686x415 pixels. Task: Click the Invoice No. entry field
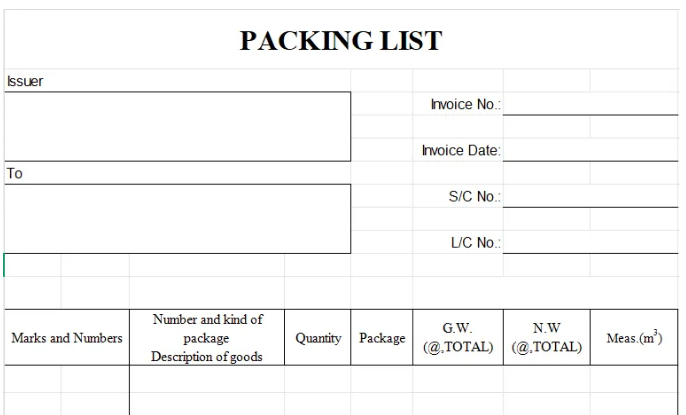coord(590,104)
